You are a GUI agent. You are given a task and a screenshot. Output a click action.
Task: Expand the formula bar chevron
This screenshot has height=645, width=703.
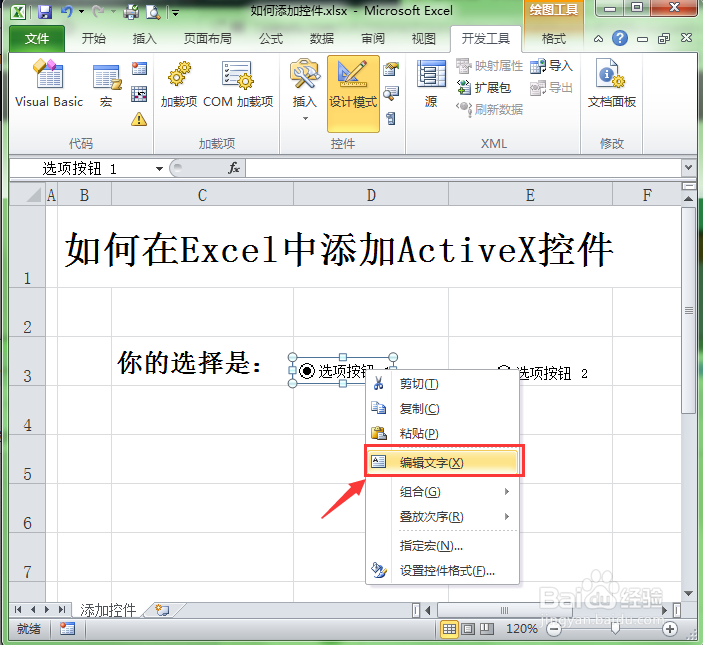click(x=688, y=168)
